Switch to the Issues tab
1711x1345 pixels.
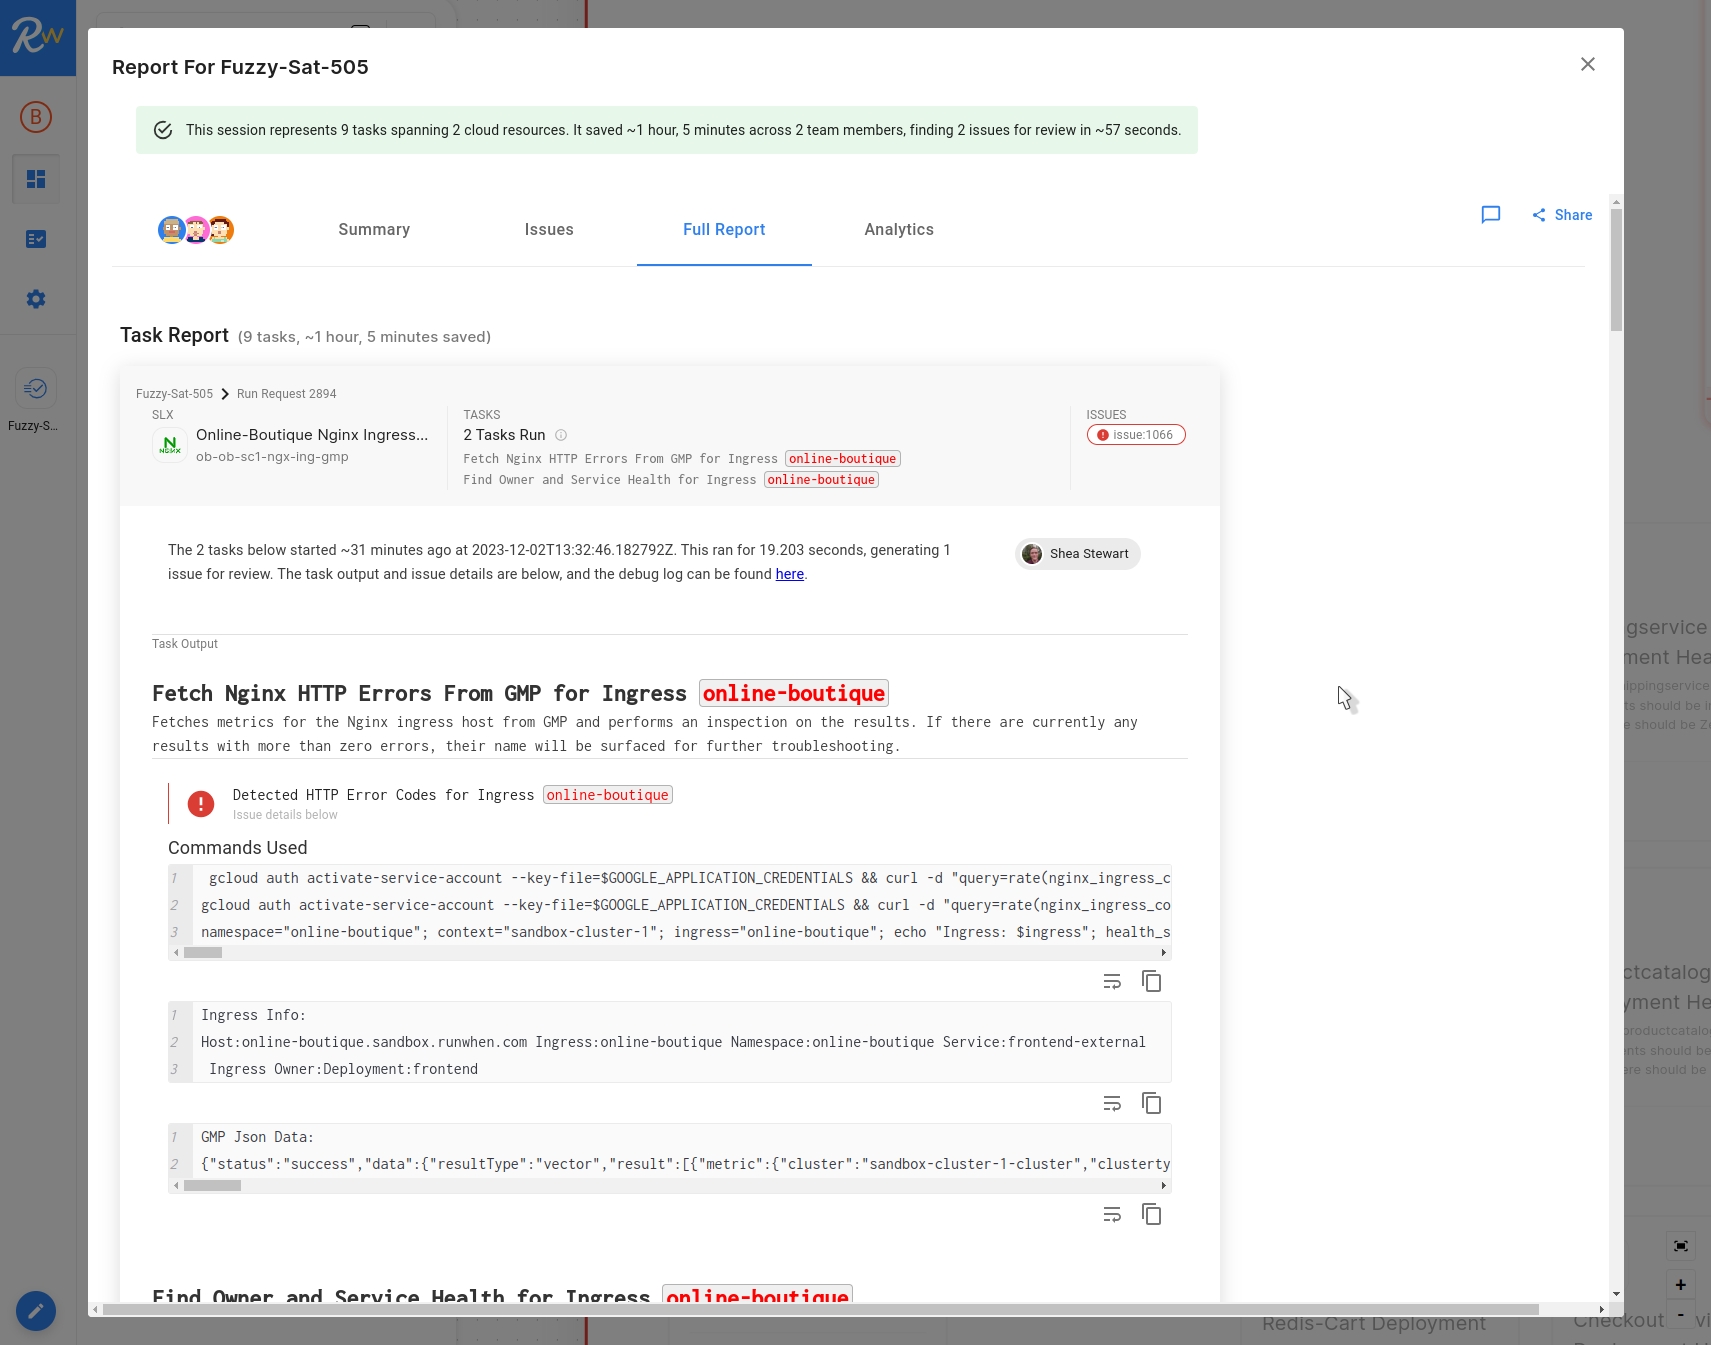tap(549, 230)
